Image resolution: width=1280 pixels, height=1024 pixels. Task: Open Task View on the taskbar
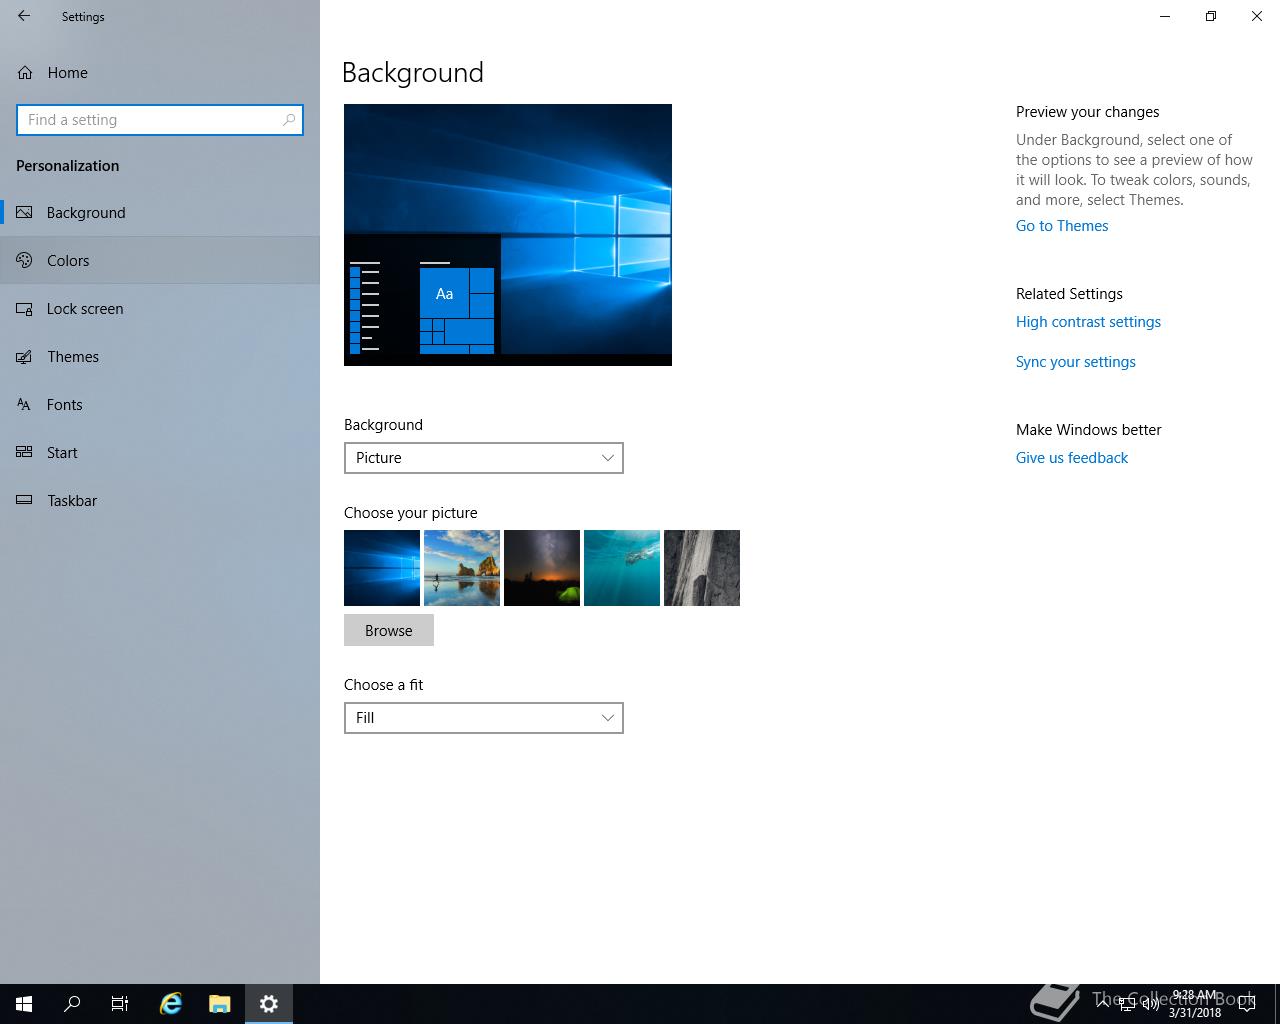pos(120,1004)
